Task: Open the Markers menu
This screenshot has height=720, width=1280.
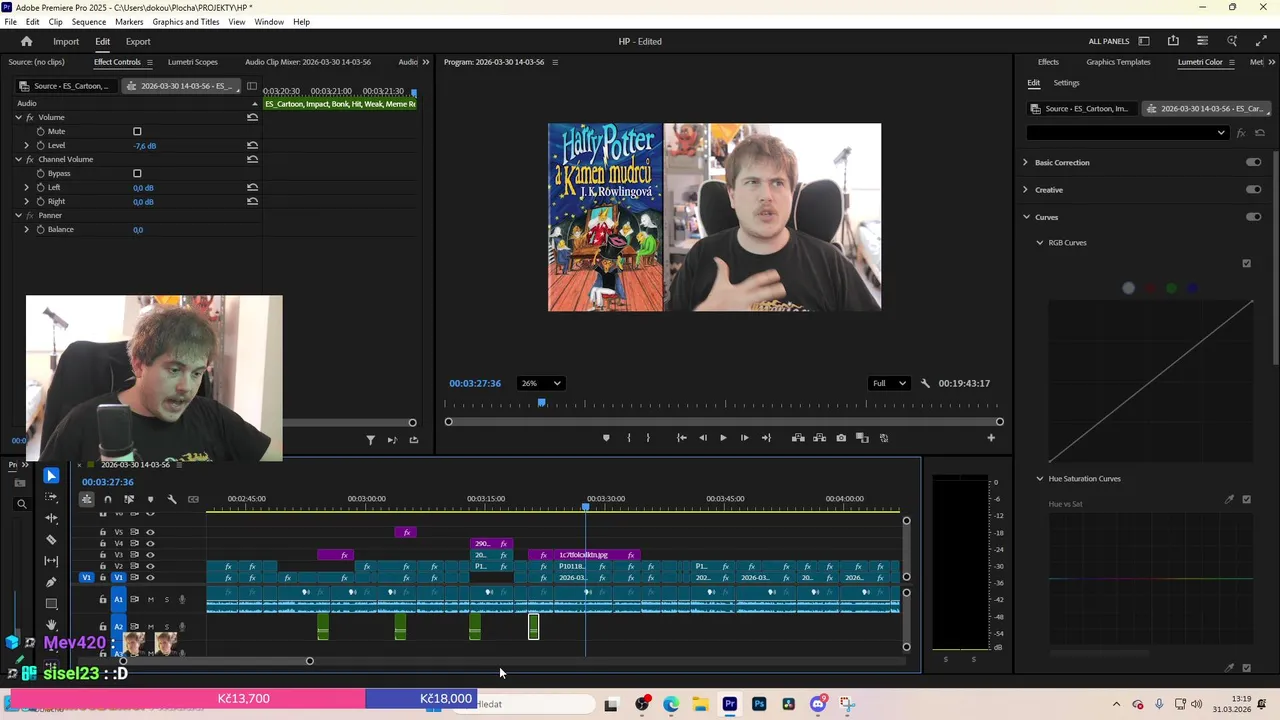Action: [129, 22]
